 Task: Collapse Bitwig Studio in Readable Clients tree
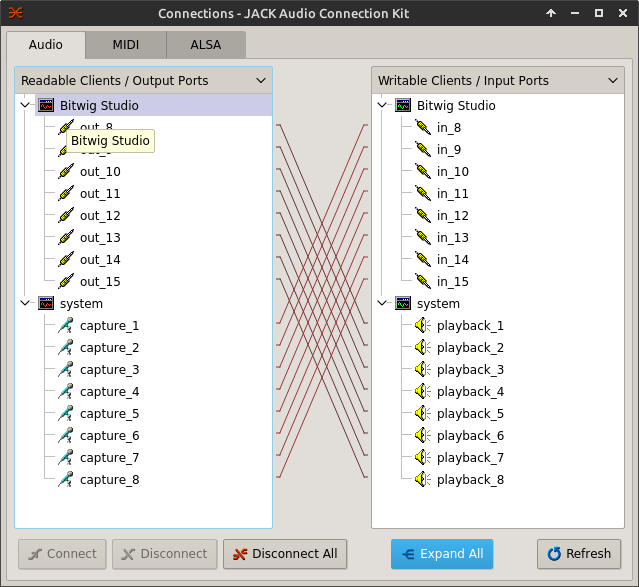pyautogui.click(x=25, y=106)
